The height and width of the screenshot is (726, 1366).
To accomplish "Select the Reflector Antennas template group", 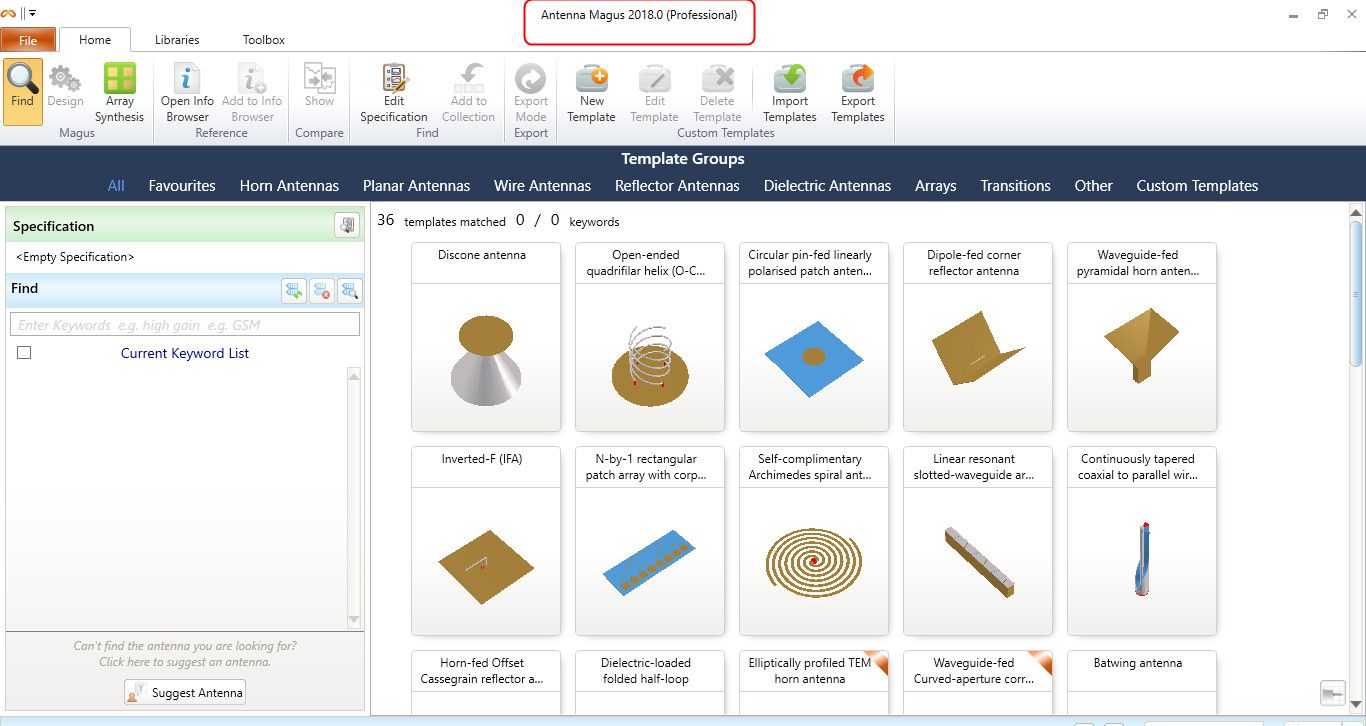I will [x=677, y=186].
